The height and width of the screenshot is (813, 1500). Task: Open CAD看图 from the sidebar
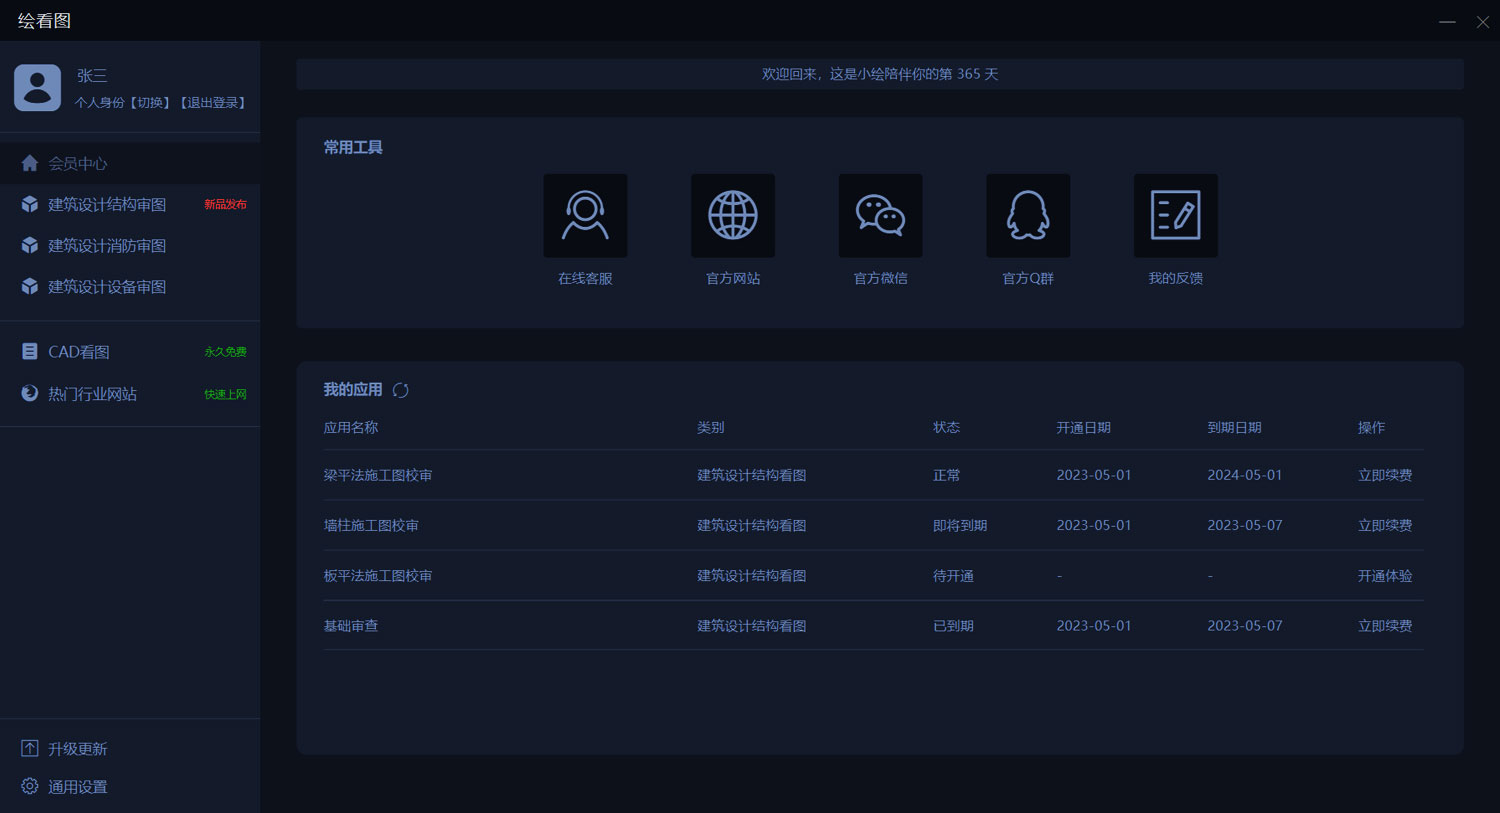pos(79,352)
